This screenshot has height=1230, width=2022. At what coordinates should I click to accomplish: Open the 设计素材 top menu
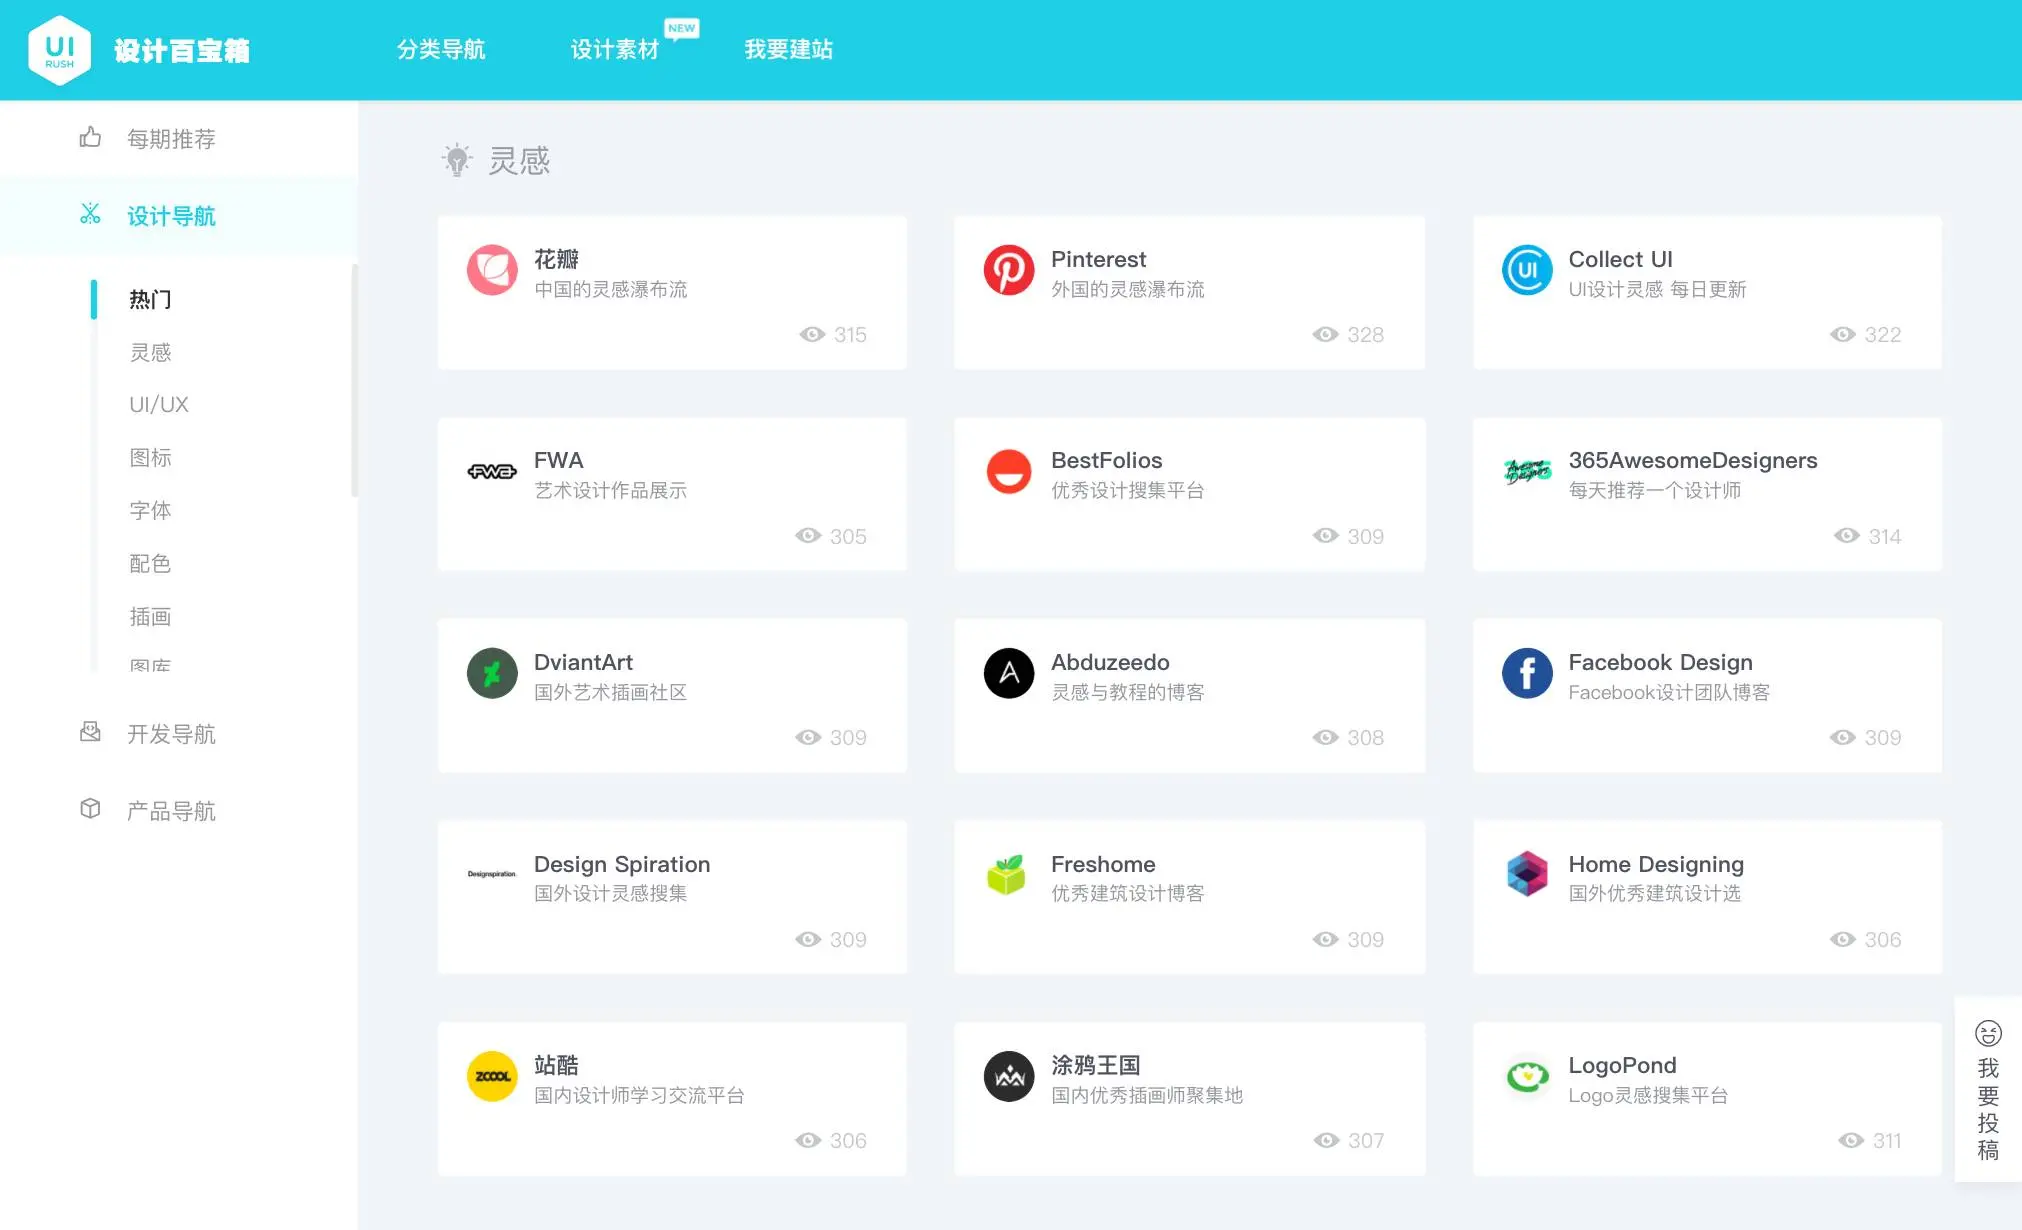coord(614,49)
